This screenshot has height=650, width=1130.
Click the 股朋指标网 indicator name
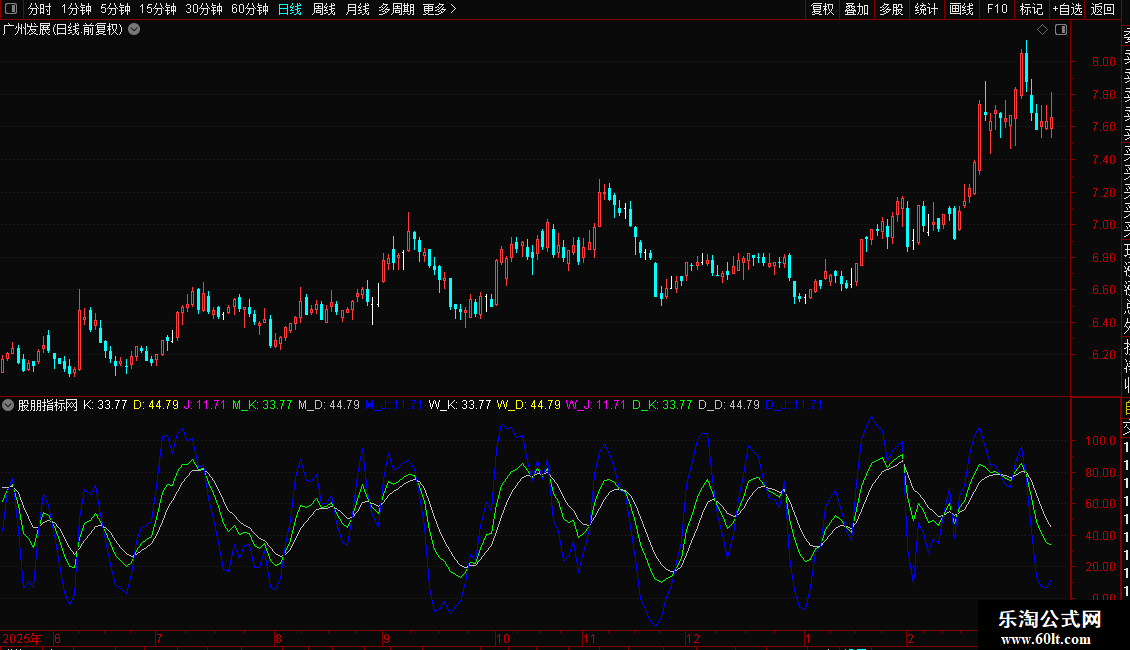tap(48, 405)
